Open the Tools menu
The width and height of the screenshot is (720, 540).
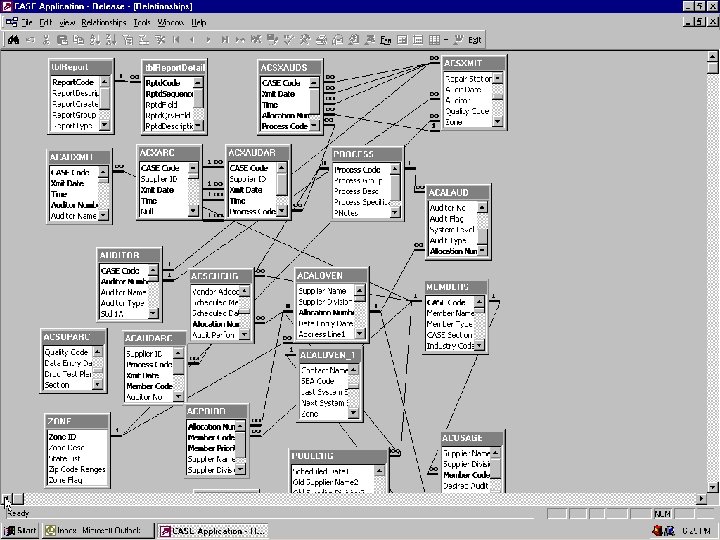(142, 22)
